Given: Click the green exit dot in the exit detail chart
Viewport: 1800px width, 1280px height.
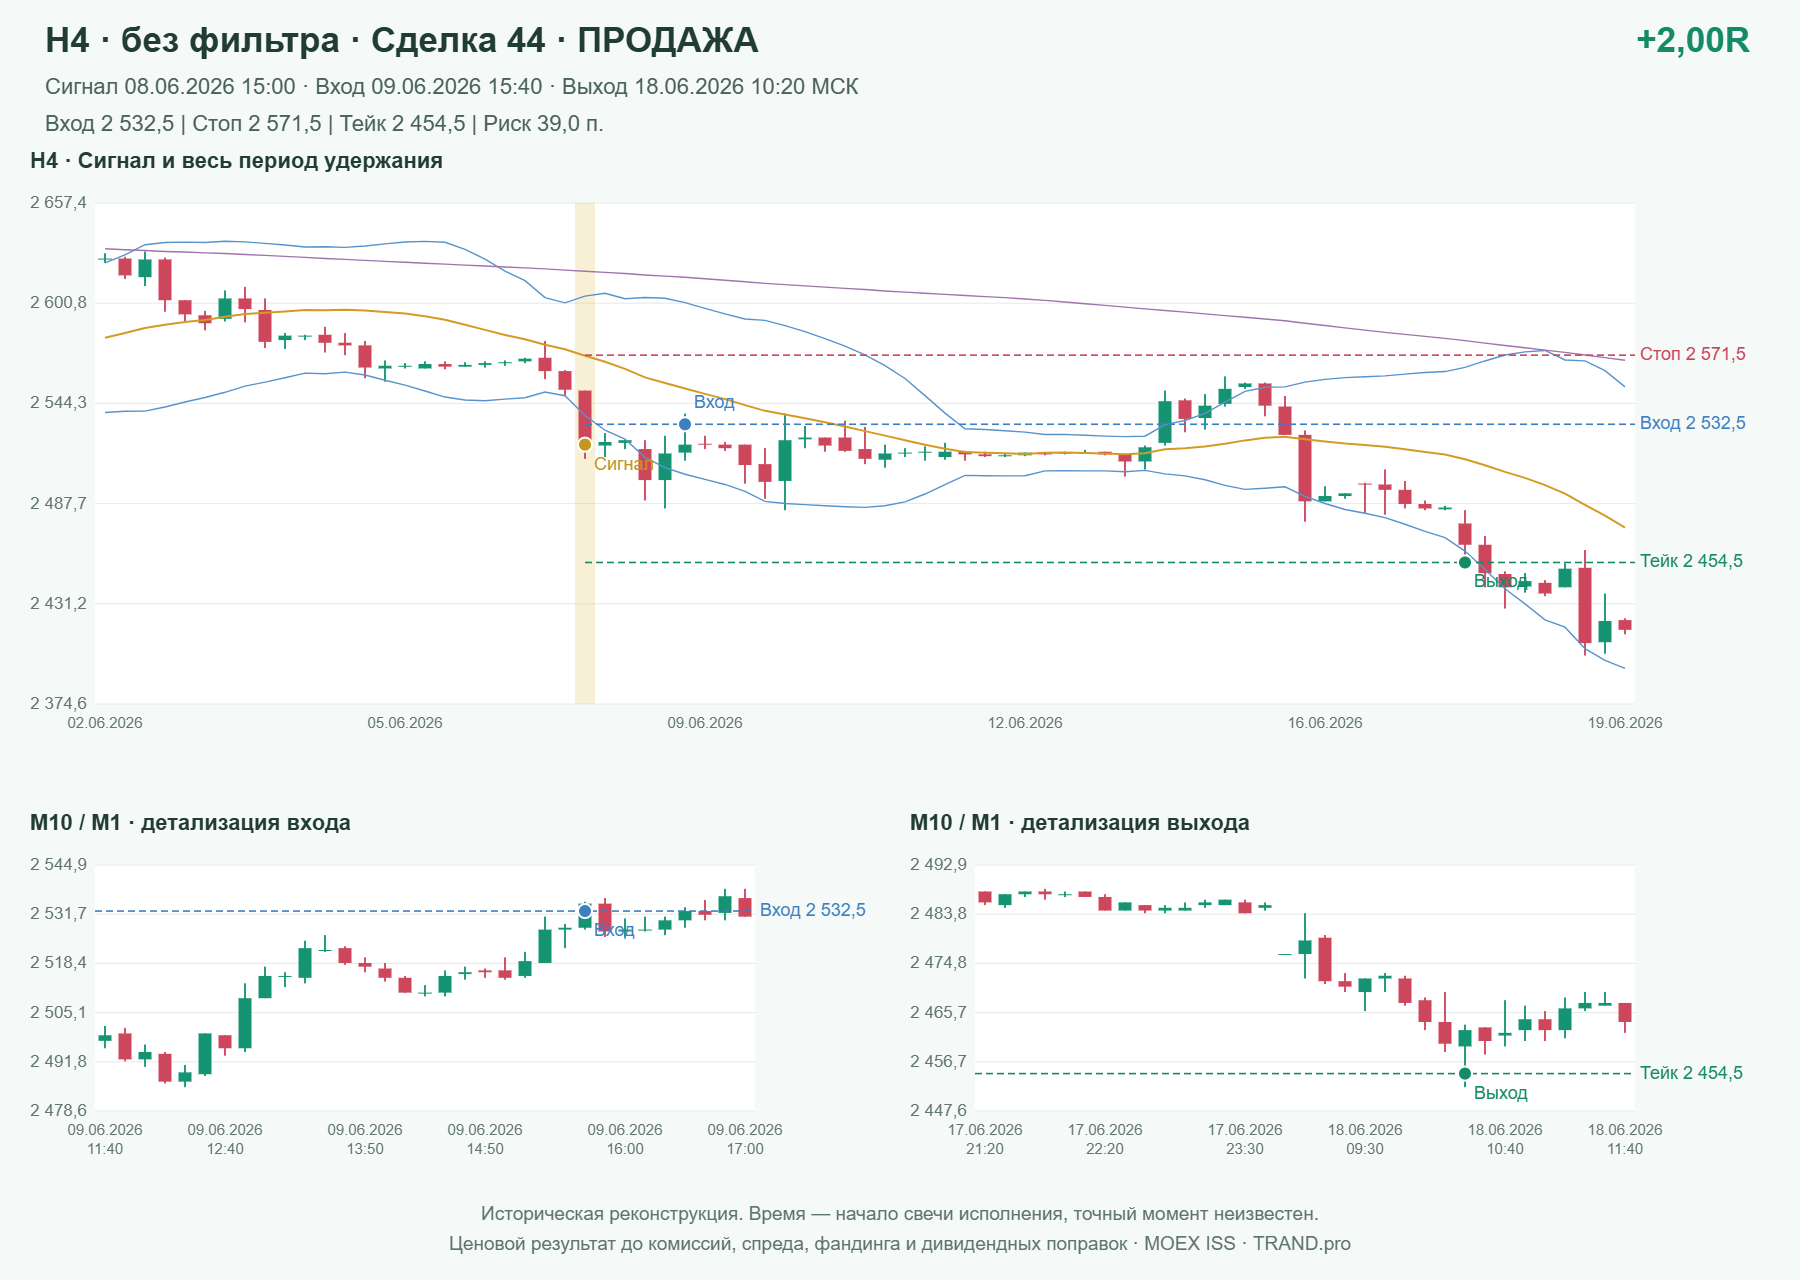Looking at the screenshot, I should tap(1465, 1073).
